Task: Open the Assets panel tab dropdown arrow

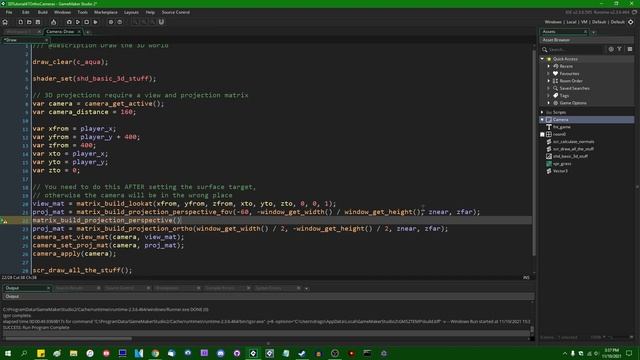Action: [x=593, y=32]
